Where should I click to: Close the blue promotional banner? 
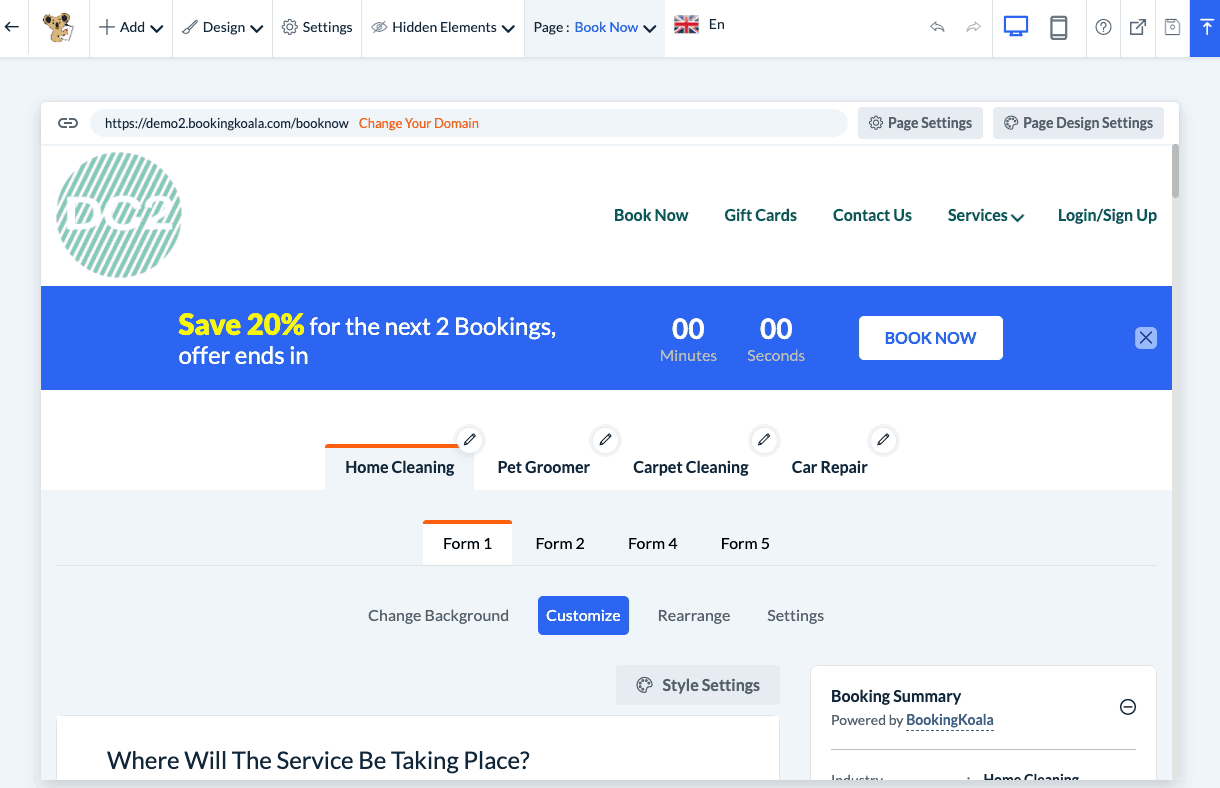pyautogui.click(x=1146, y=338)
